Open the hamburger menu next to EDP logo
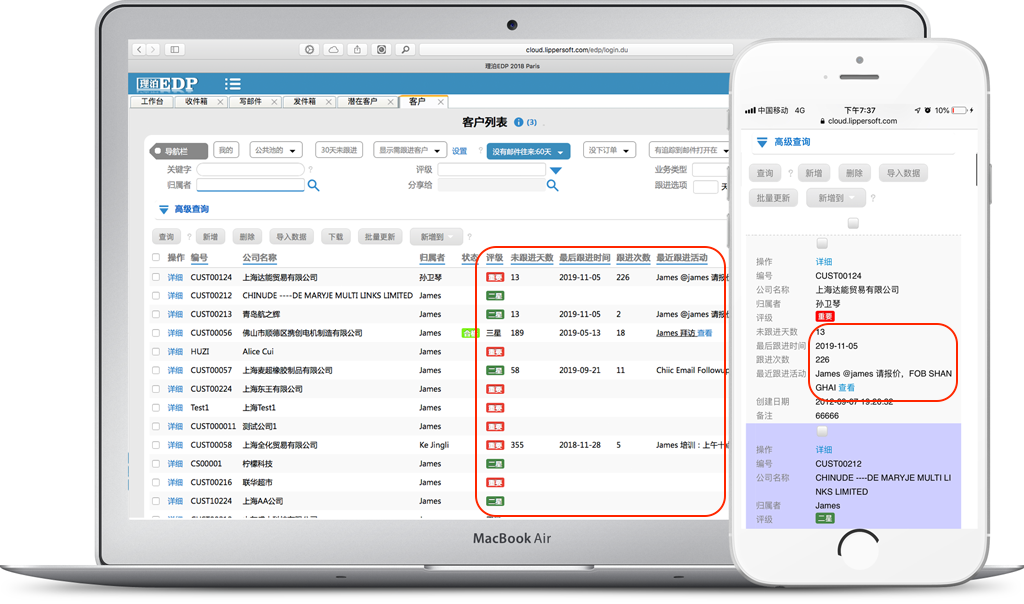 click(232, 84)
